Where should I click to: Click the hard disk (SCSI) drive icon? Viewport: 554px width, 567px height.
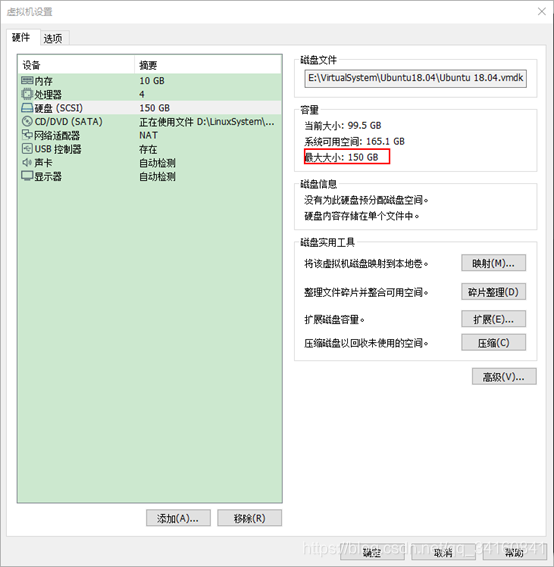pyautogui.click(x=27, y=108)
